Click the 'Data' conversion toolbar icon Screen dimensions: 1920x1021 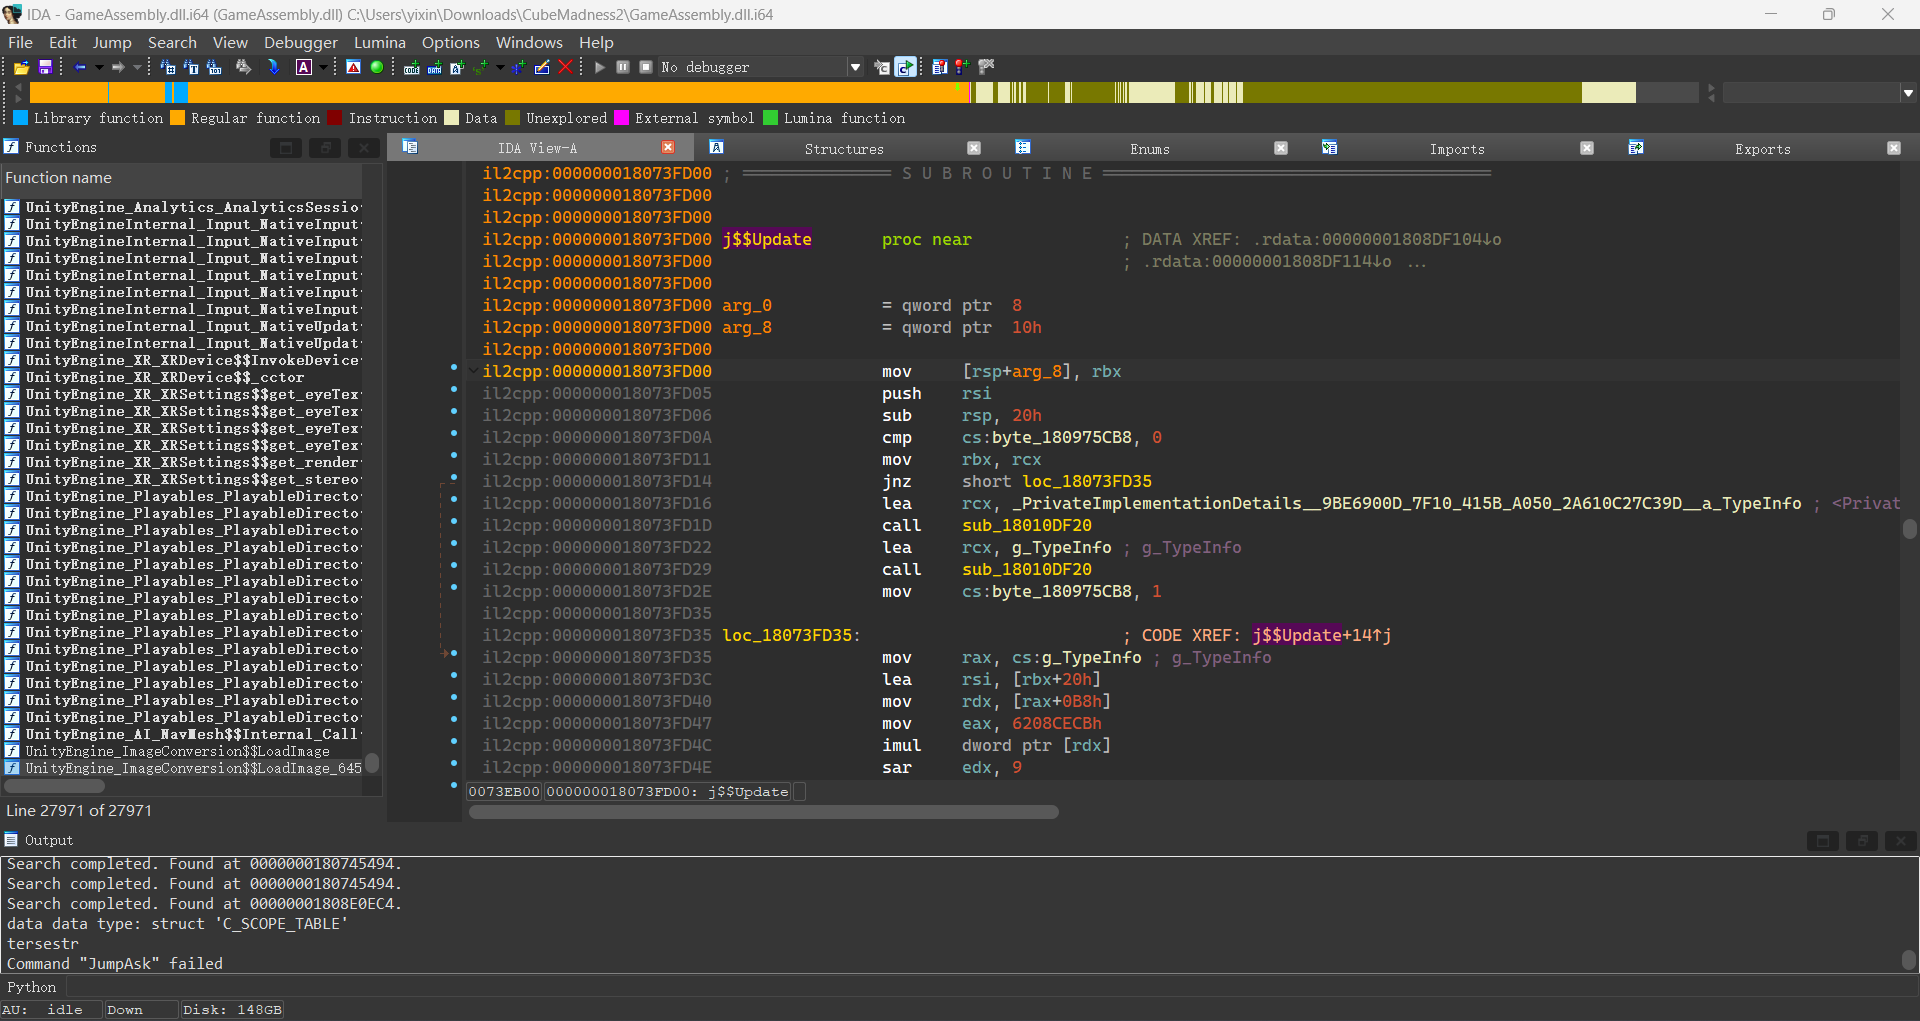point(434,67)
